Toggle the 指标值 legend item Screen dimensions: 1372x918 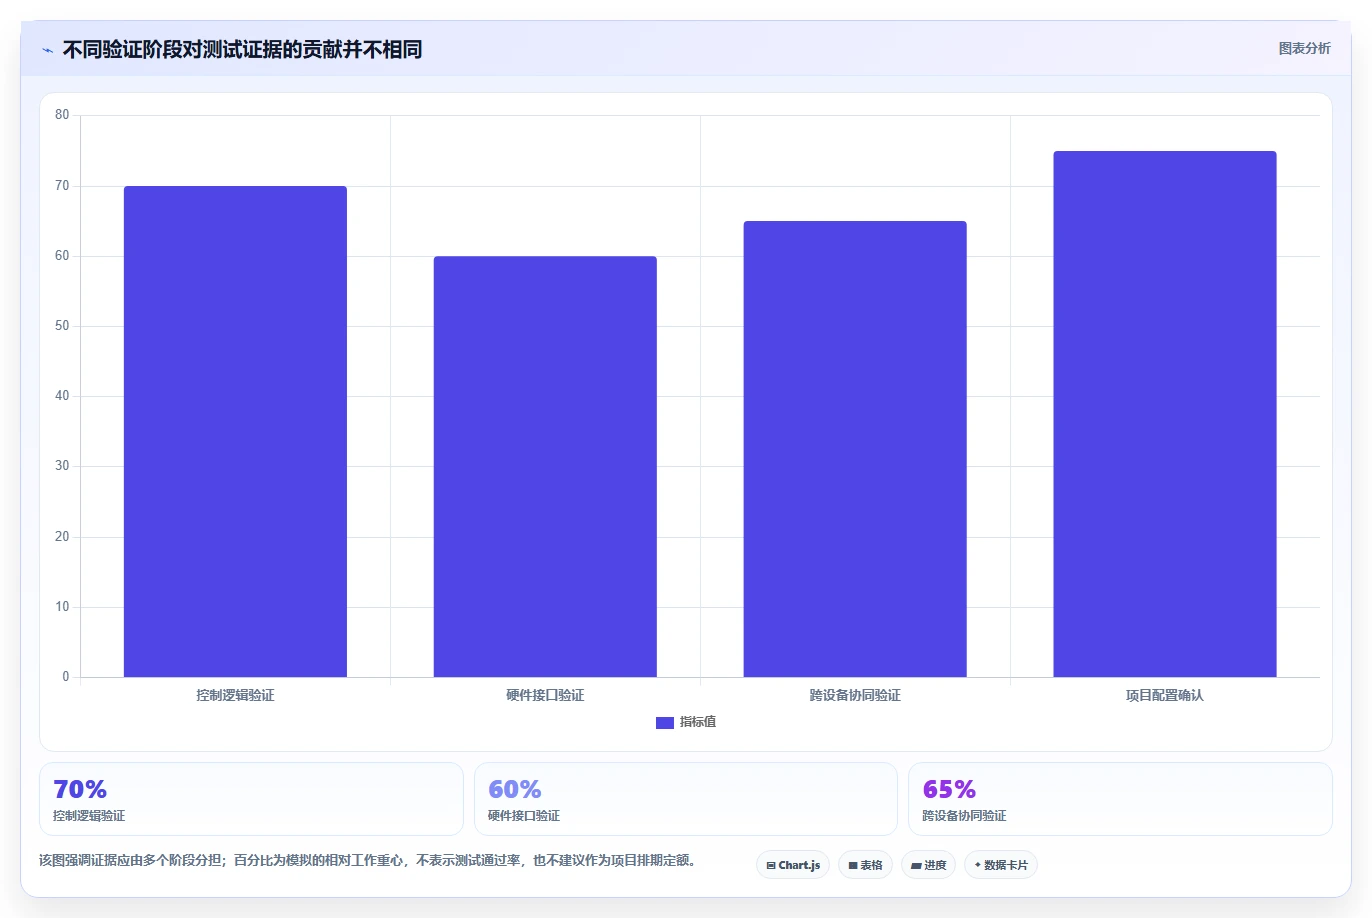point(686,722)
